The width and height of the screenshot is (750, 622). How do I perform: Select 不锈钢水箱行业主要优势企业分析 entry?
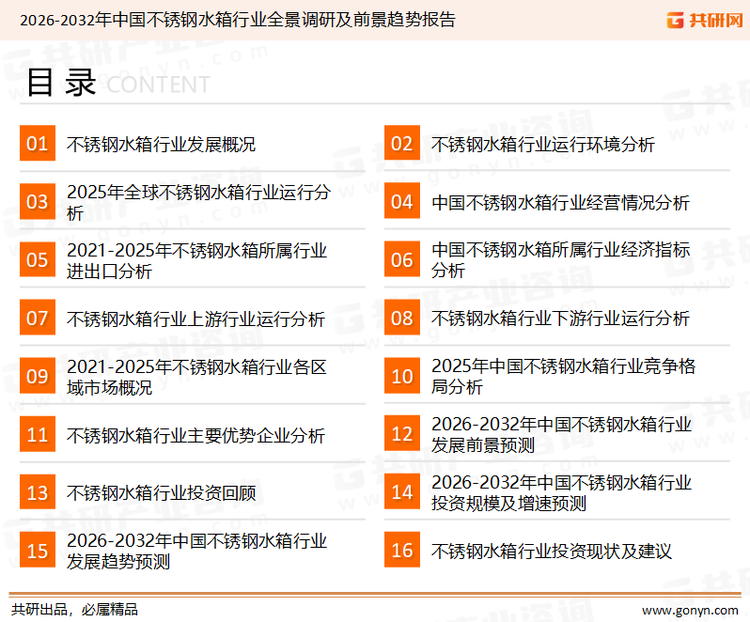click(196, 435)
